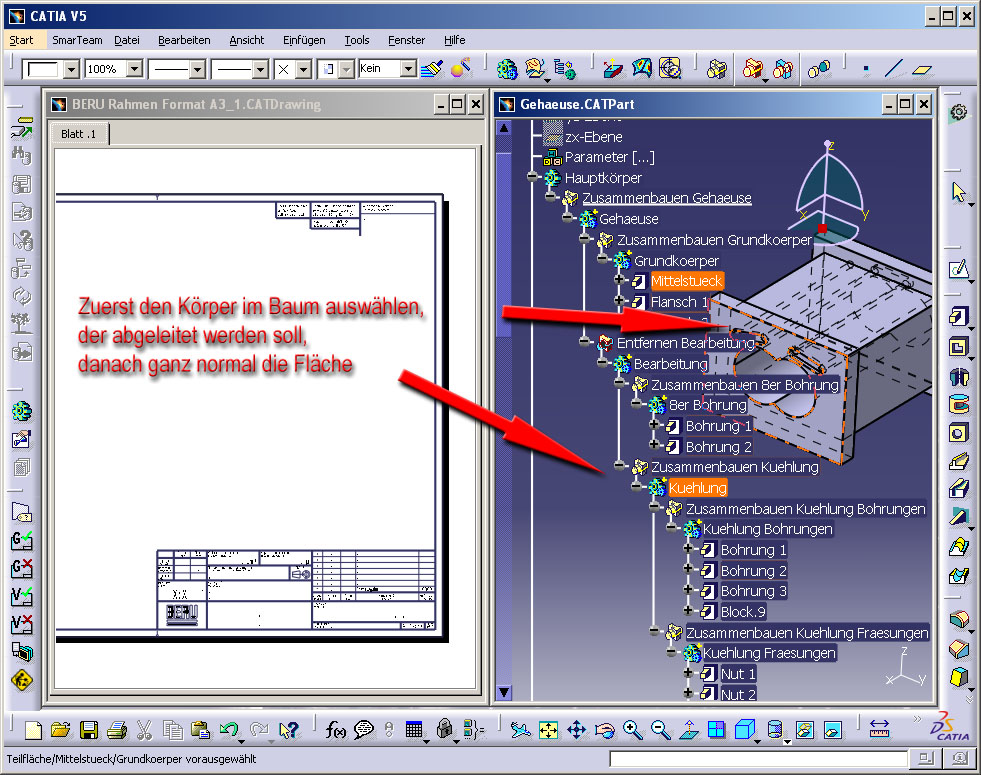The width and height of the screenshot is (981, 775).
Task: Click the Design Table grid icon
Action: pos(414,730)
